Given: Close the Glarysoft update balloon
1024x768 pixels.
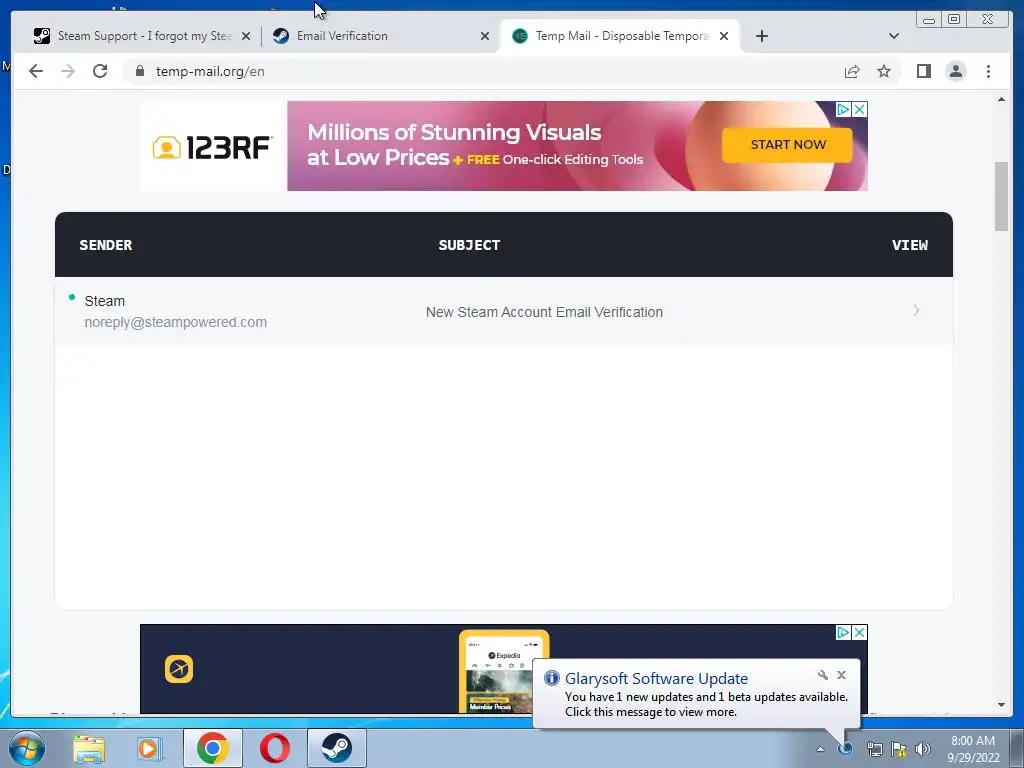Looking at the screenshot, I should [x=841, y=675].
